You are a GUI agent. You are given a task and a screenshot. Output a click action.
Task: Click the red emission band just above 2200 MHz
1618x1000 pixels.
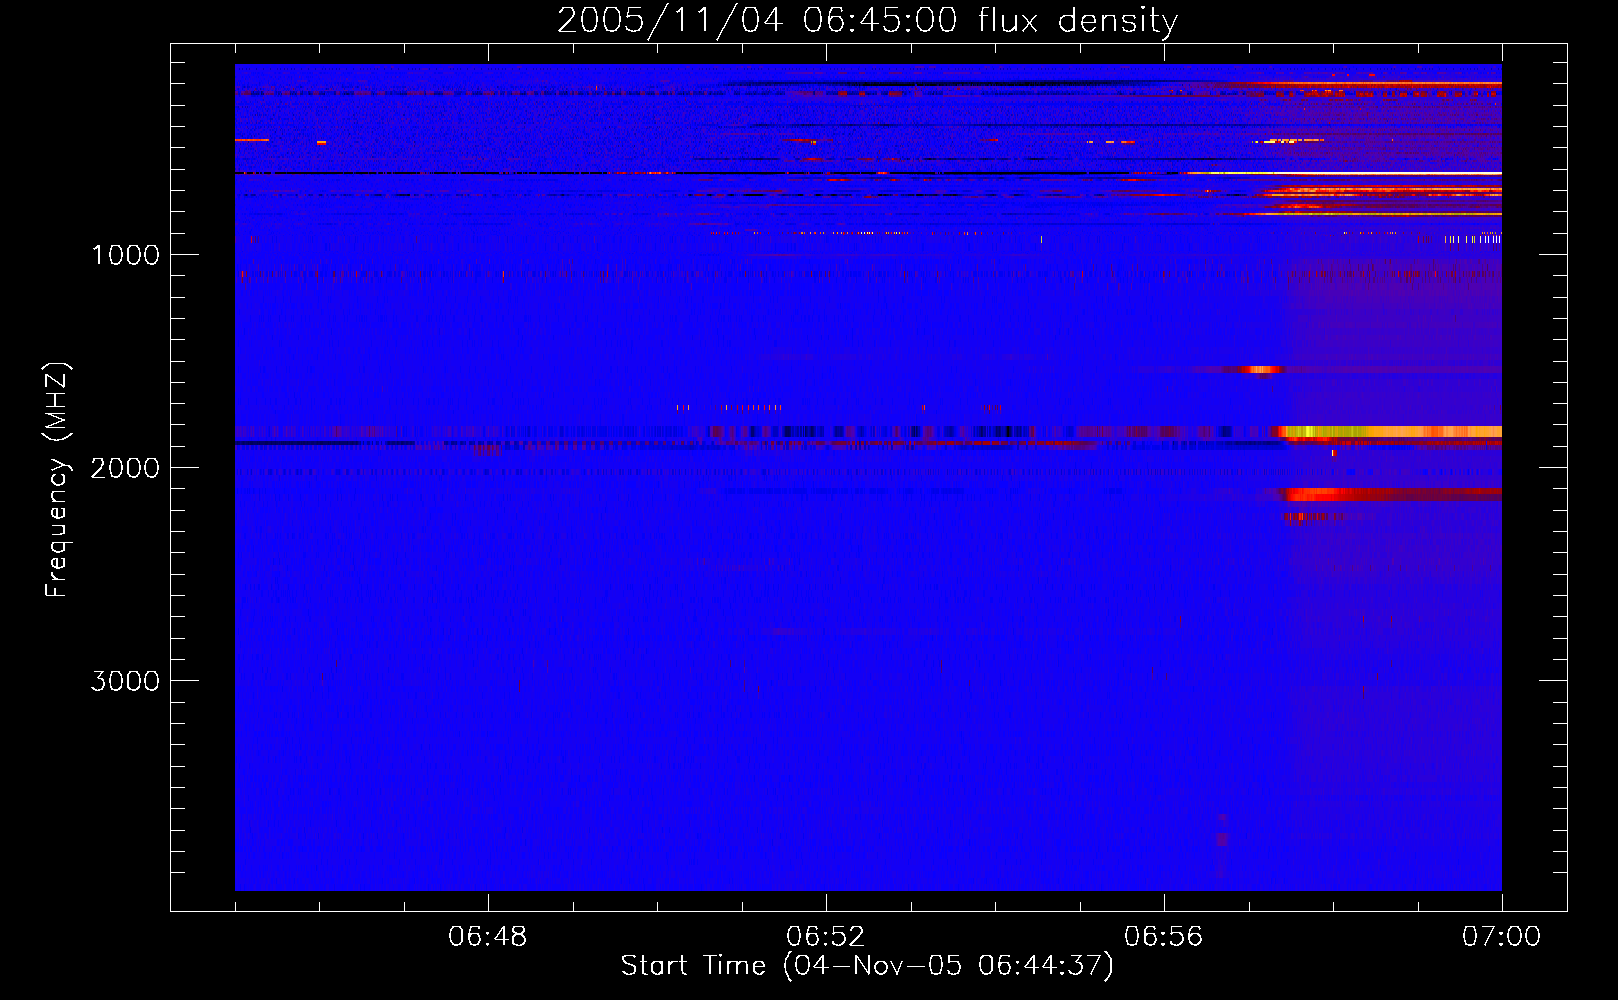[x=1393, y=494]
